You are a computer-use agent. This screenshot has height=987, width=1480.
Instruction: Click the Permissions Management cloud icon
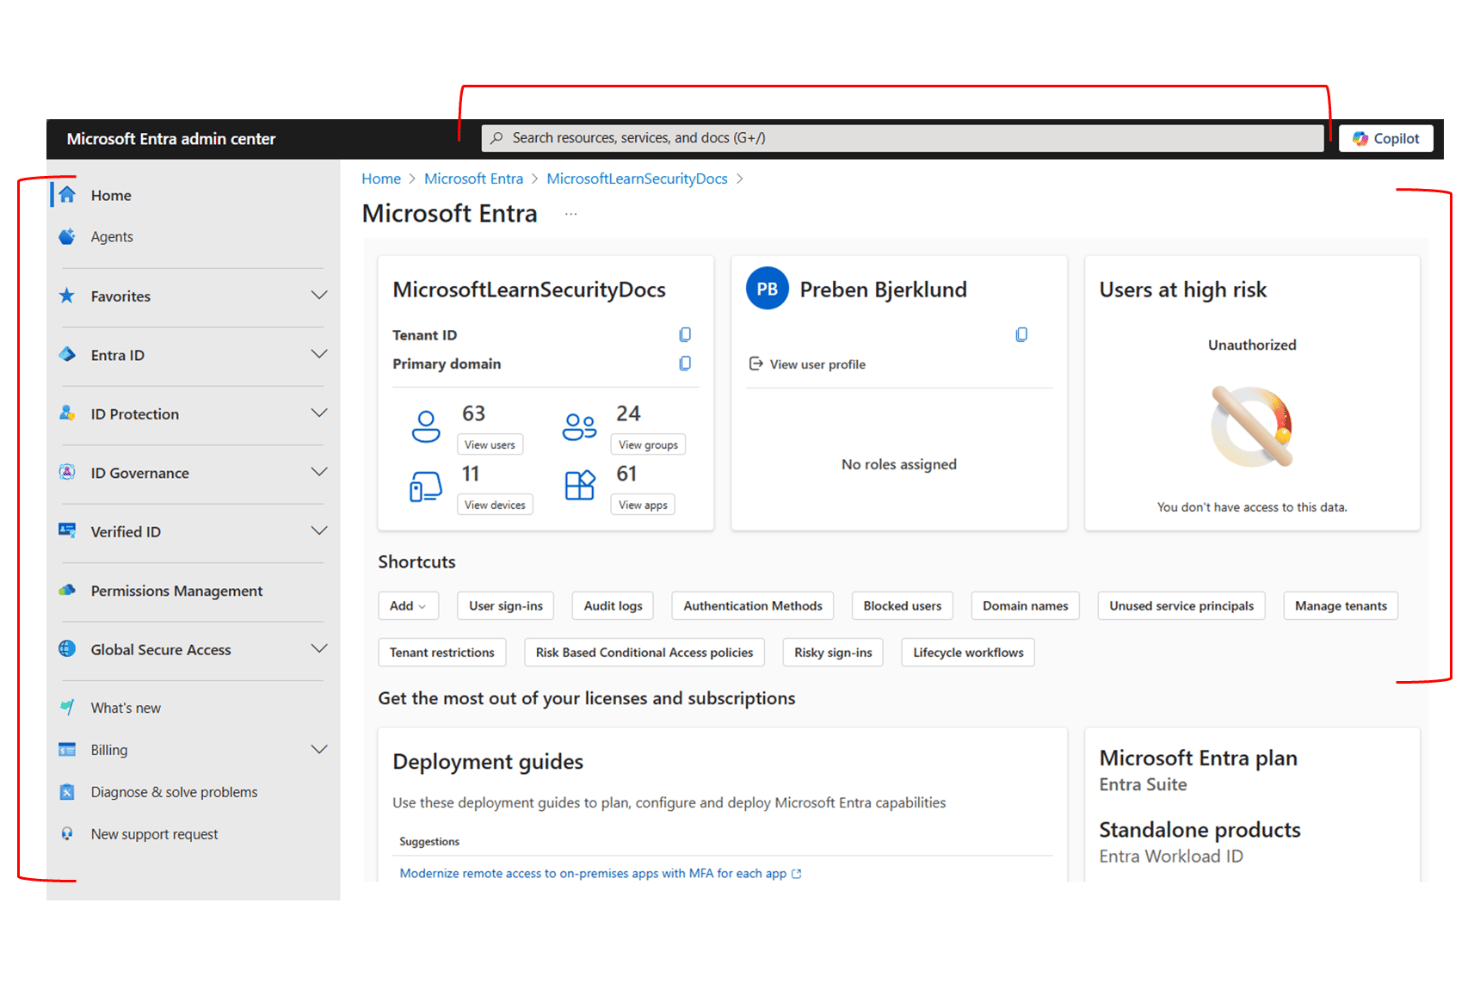pos(67,590)
